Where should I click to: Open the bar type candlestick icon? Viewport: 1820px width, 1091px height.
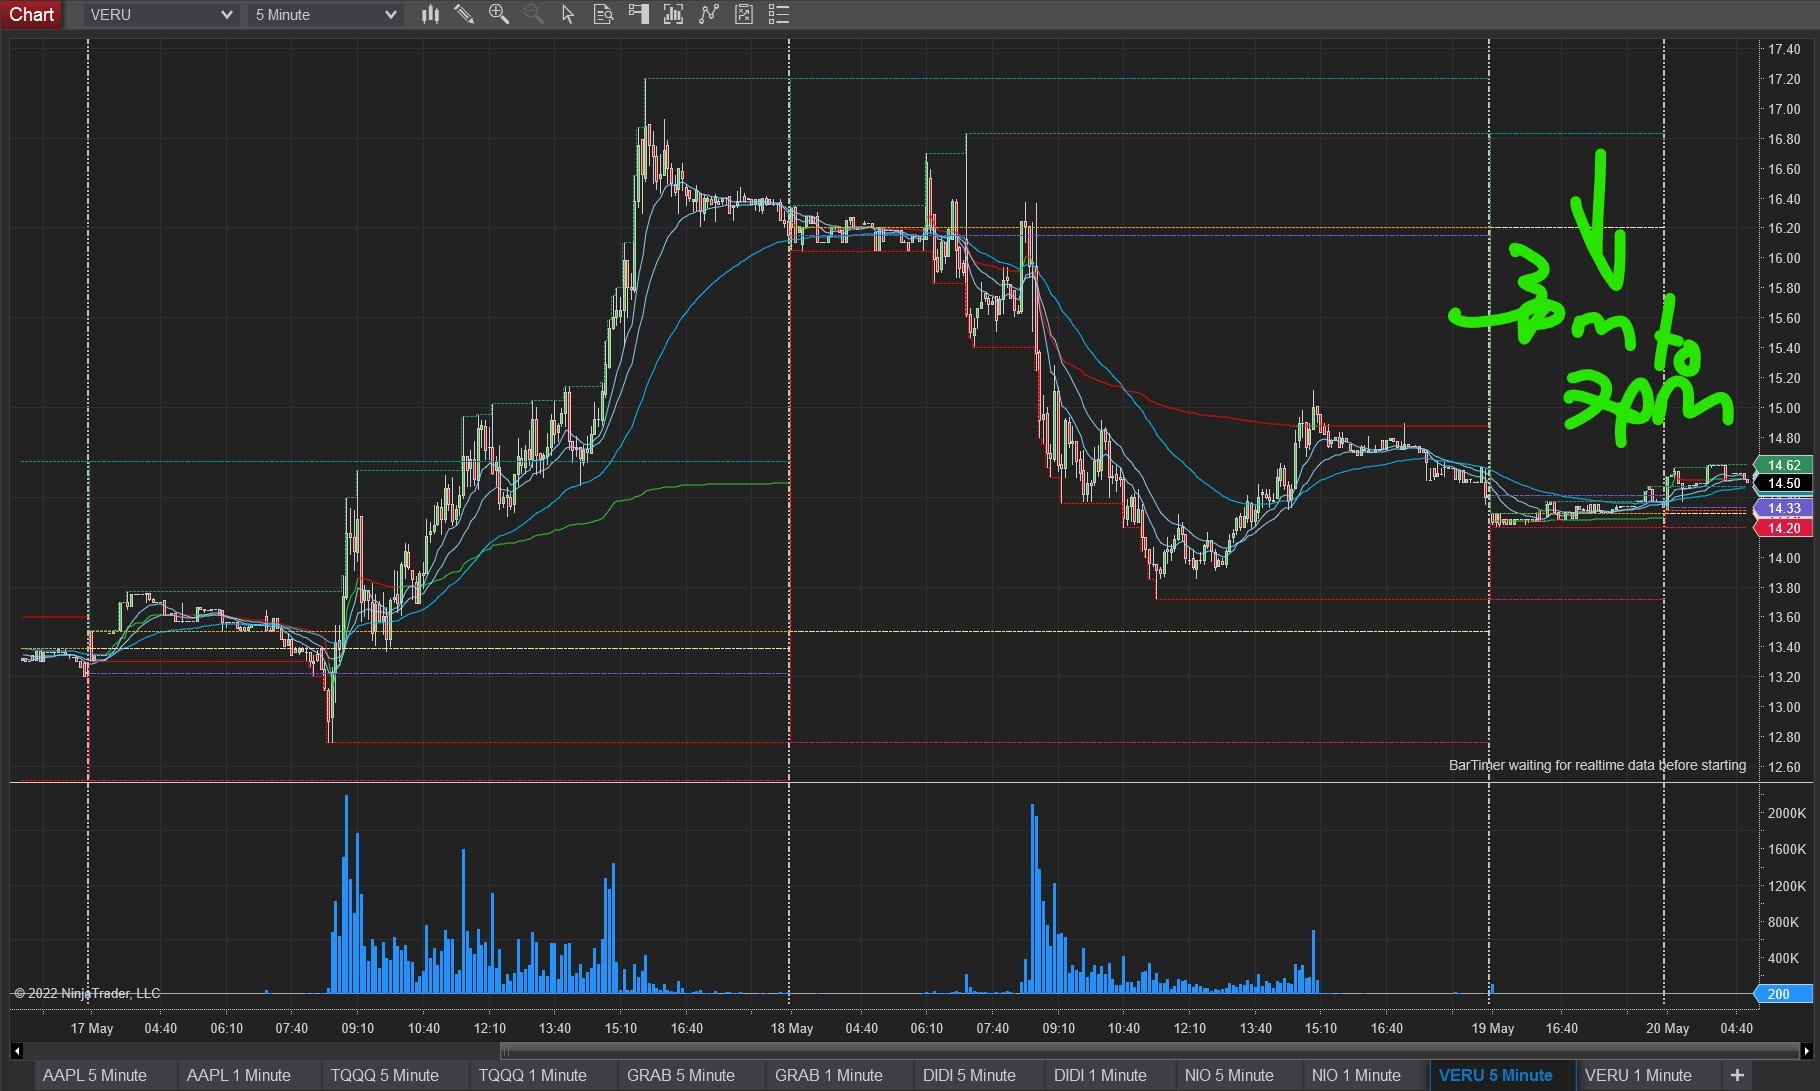(x=430, y=14)
